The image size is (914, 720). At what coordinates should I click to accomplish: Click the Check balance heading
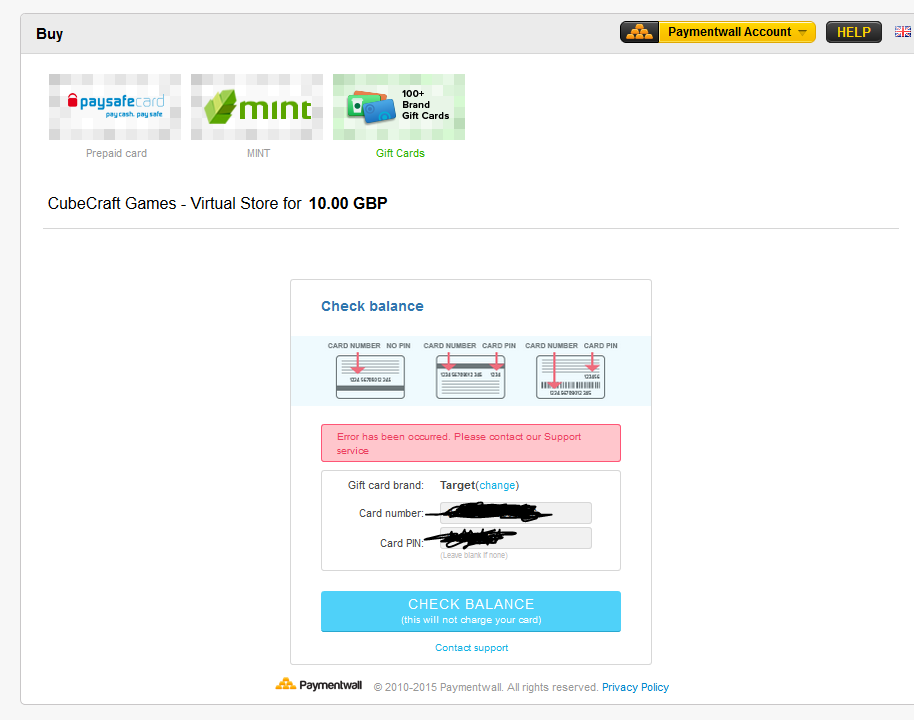[x=372, y=306]
